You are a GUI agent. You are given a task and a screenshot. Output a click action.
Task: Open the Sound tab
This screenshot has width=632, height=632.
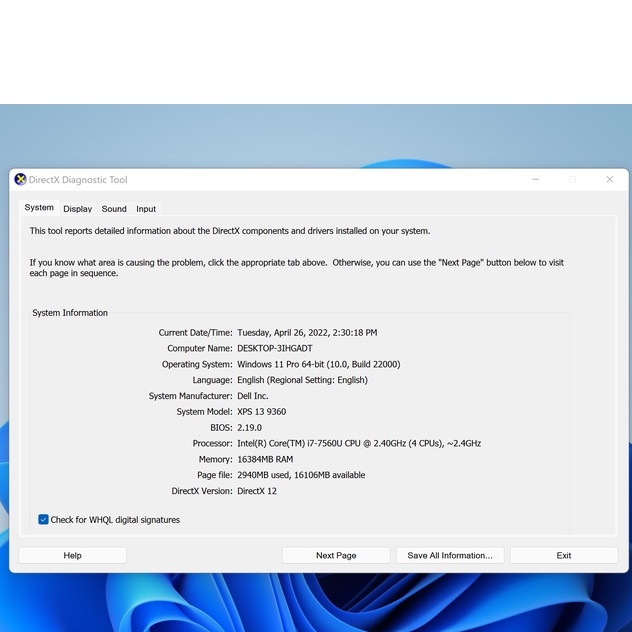(x=114, y=209)
